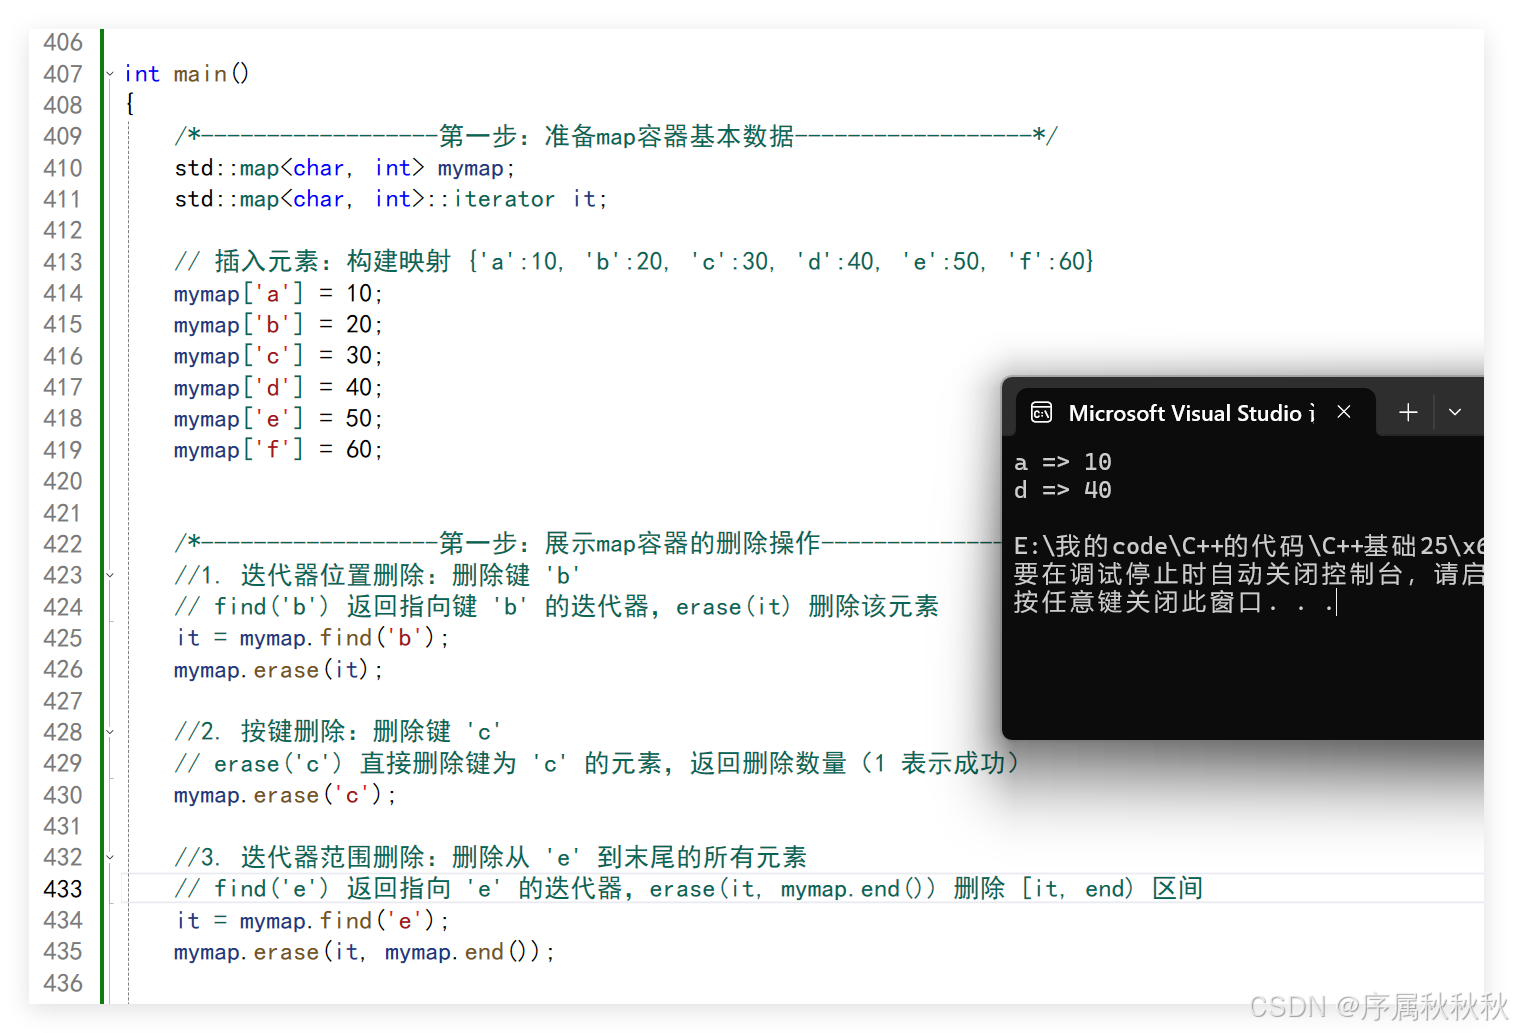Image resolution: width=1513 pixels, height=1033 pixels.
Task: Click console message '要在调试停止时自动关闭控制台'
Action: [1209, 574]
